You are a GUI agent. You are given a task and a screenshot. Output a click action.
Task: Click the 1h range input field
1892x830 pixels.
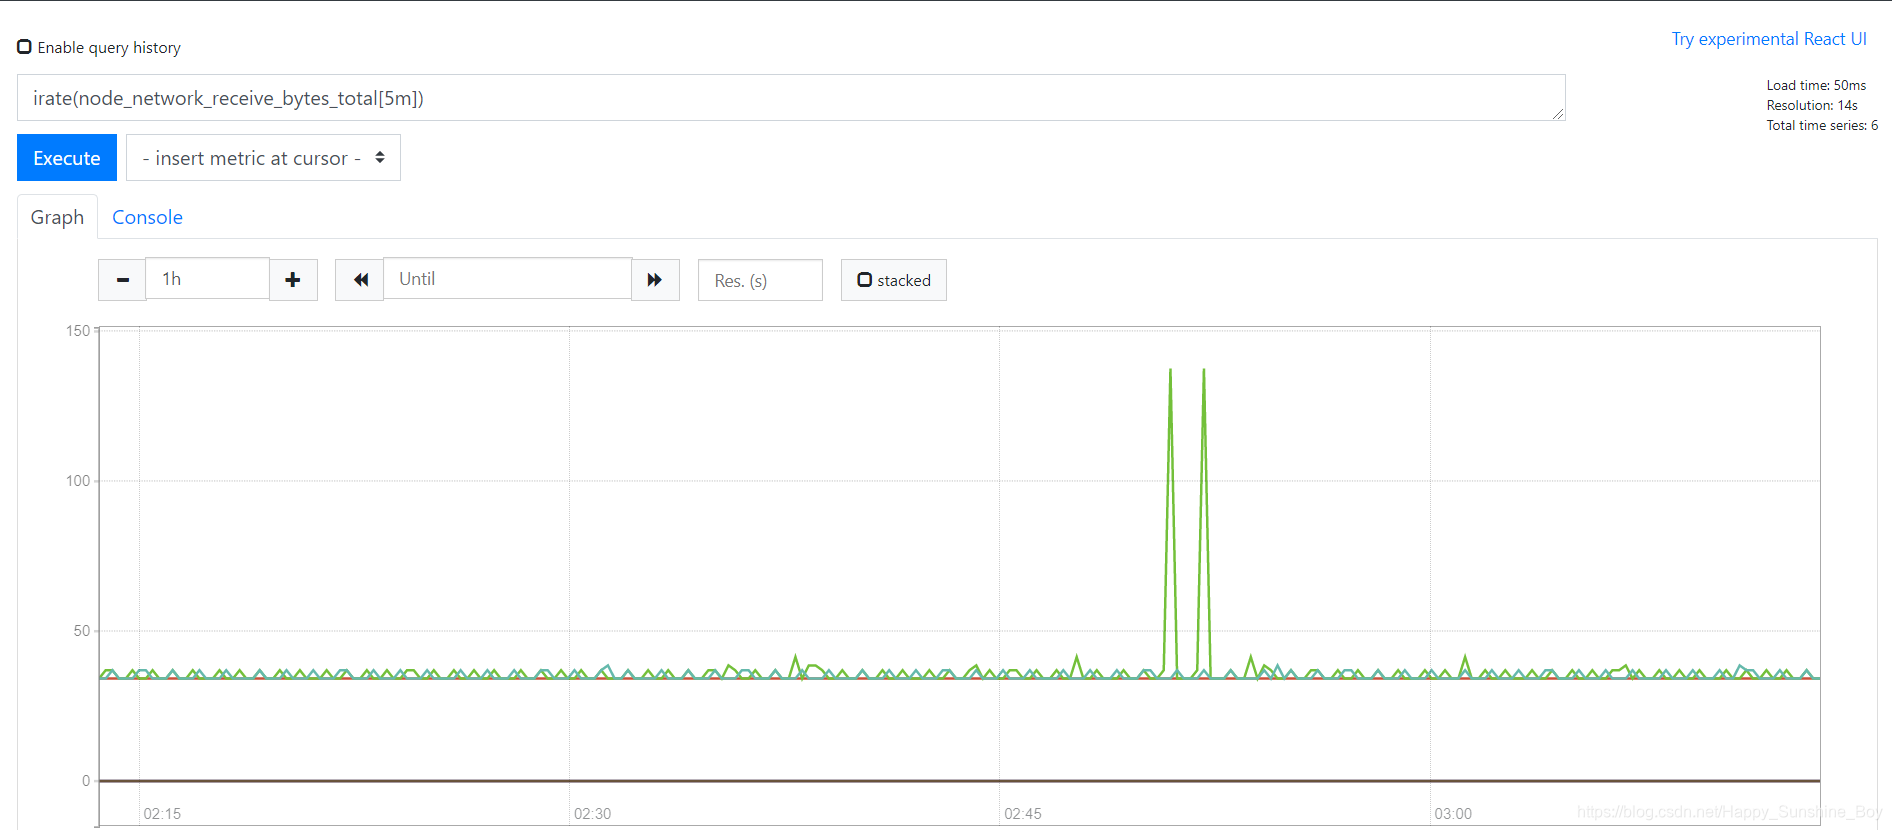[x=207, y=279]
